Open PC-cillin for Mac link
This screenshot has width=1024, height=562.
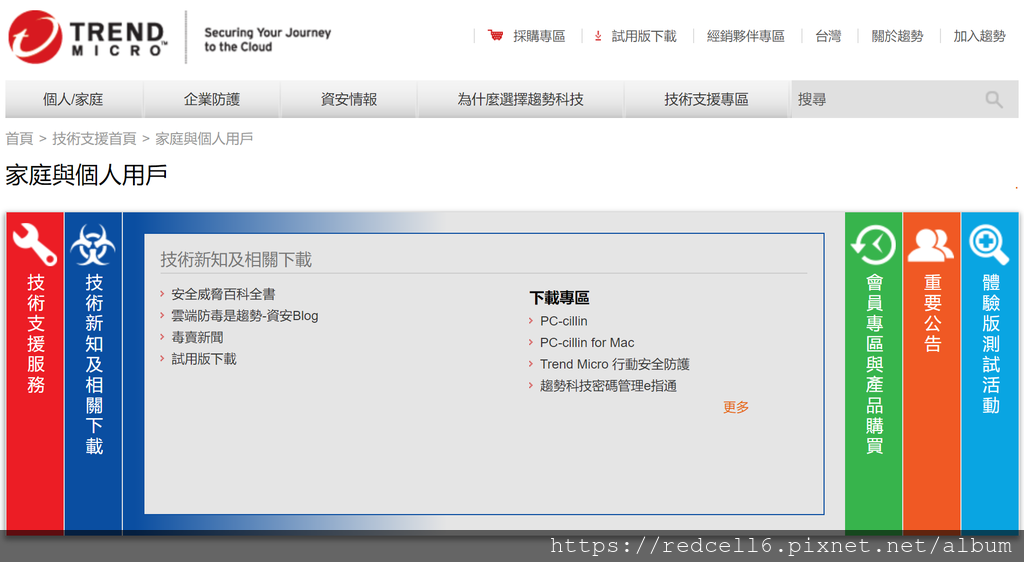(x=587, y=343)
